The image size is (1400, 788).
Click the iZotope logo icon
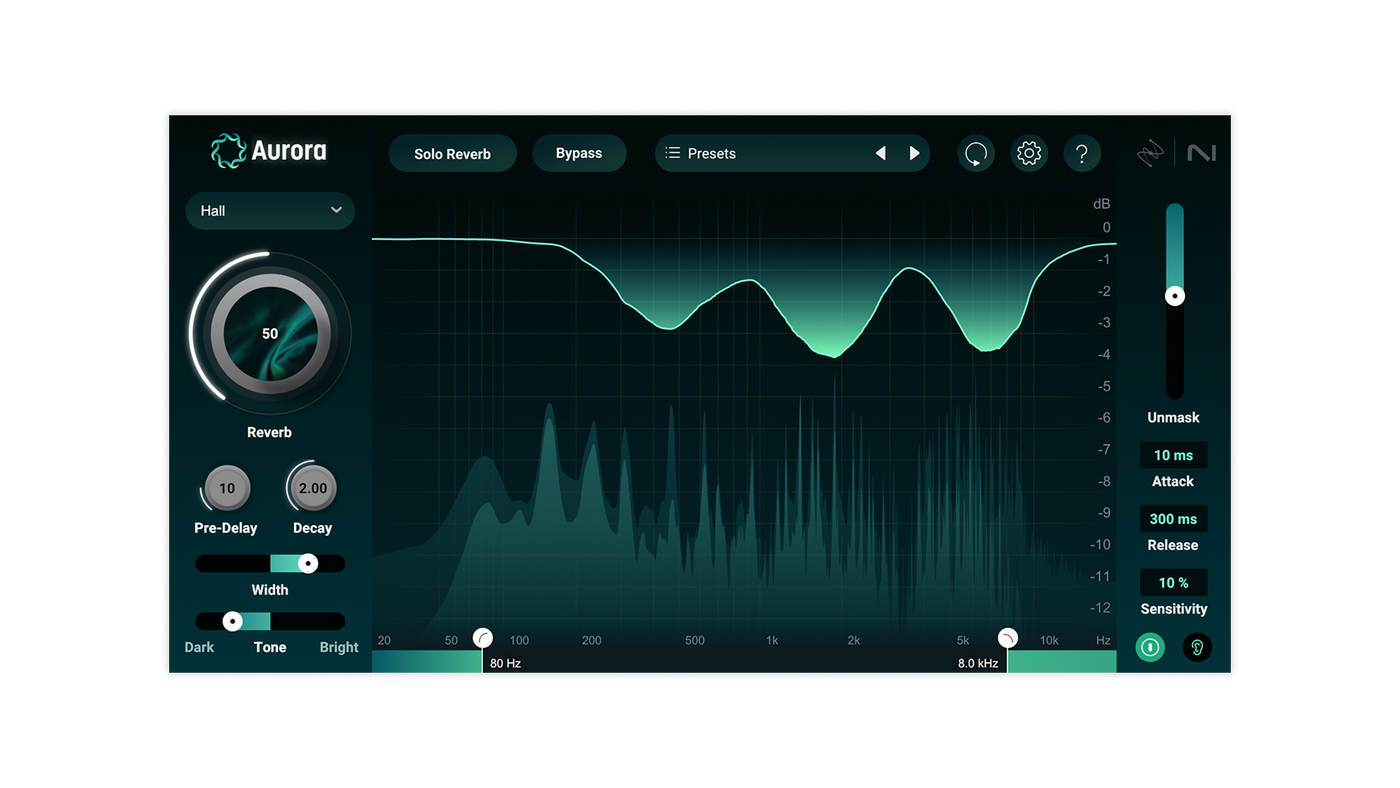[1151, 153]
